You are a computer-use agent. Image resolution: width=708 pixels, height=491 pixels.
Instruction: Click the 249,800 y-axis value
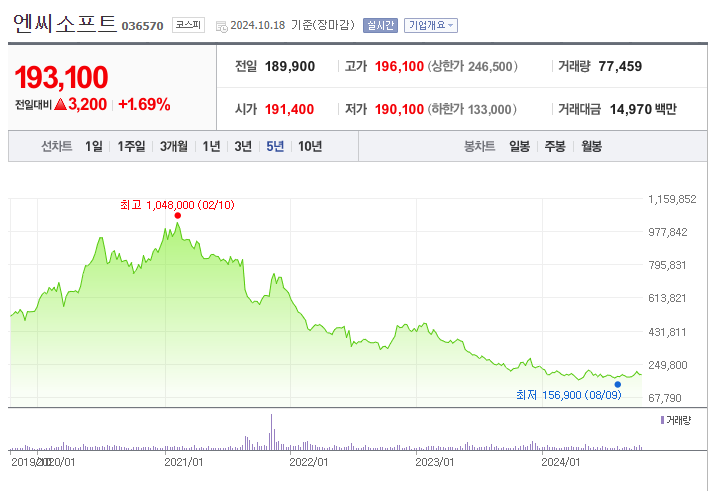668,365
